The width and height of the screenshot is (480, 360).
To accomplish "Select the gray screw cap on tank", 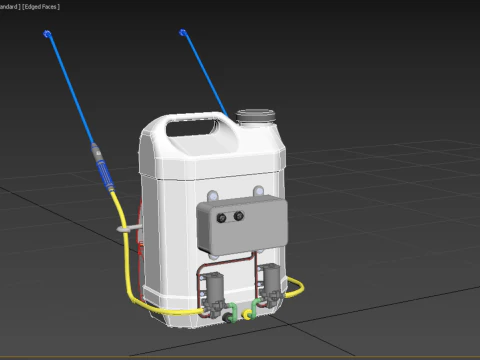I will [256, 117].
